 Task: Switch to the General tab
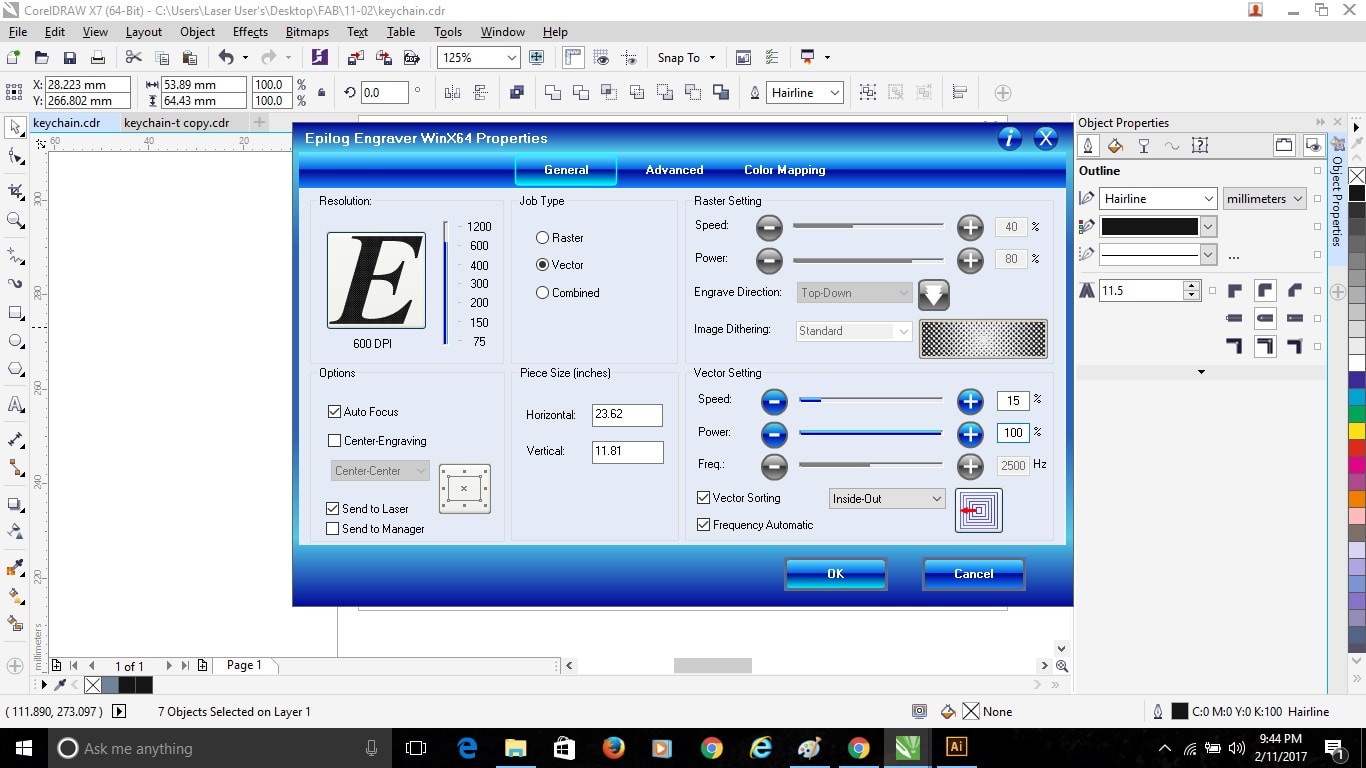point(566,170)
